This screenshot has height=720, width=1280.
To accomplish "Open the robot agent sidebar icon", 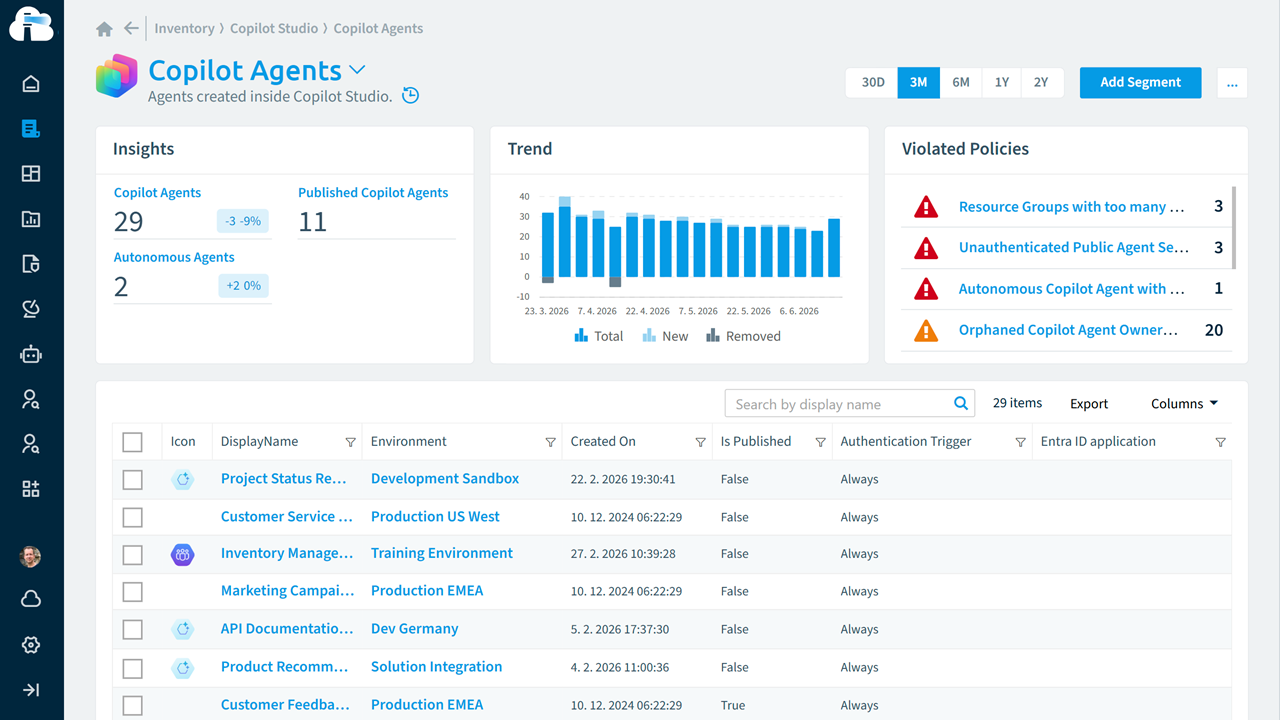I will (x=31, y=354).
